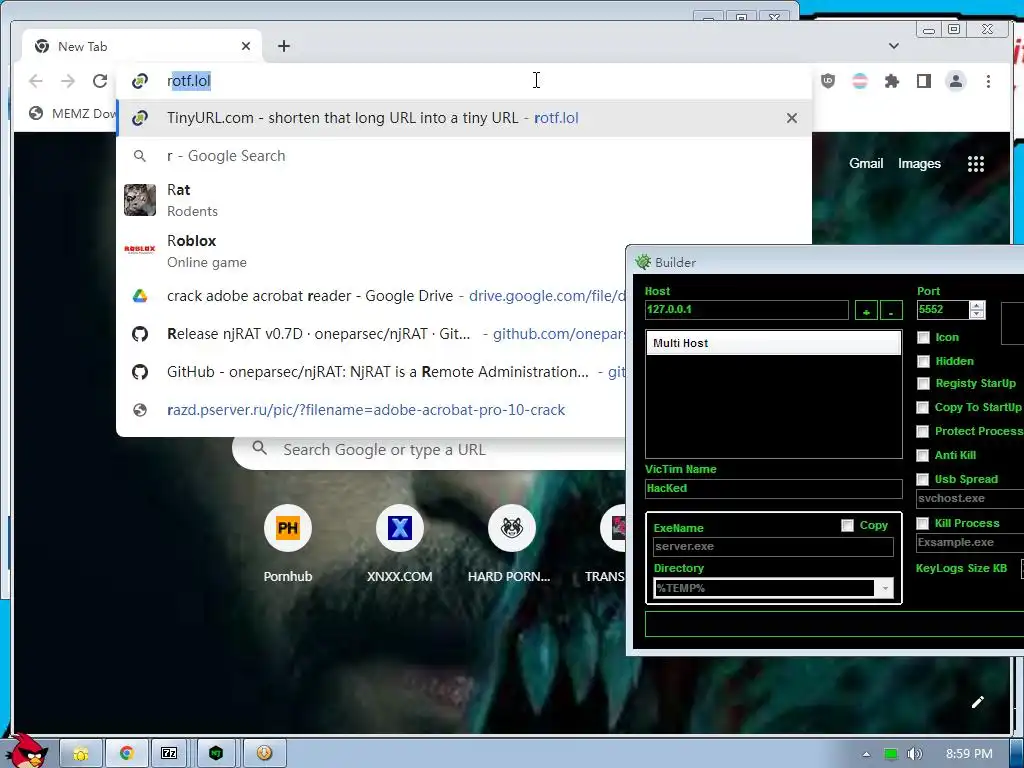This screenshot has height=768, width=1024.
Task: Click the green minus button beside Host
Action: [891, 310]
